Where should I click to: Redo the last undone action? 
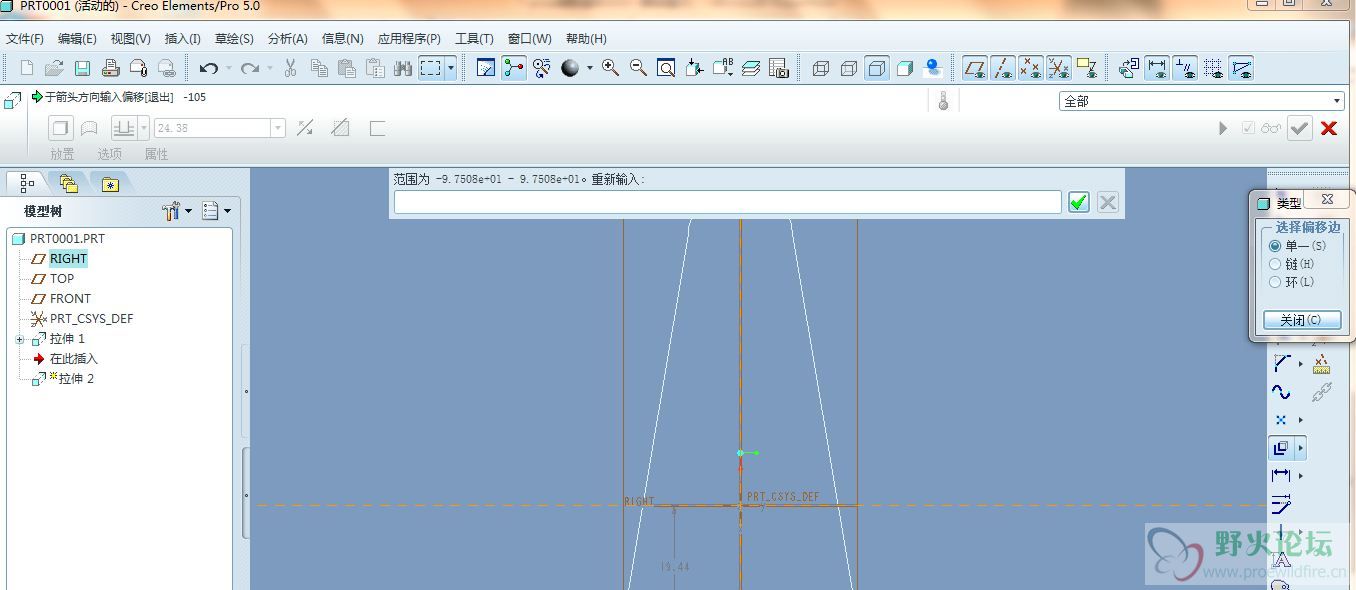pyautogui.click(x=250, y=68)
